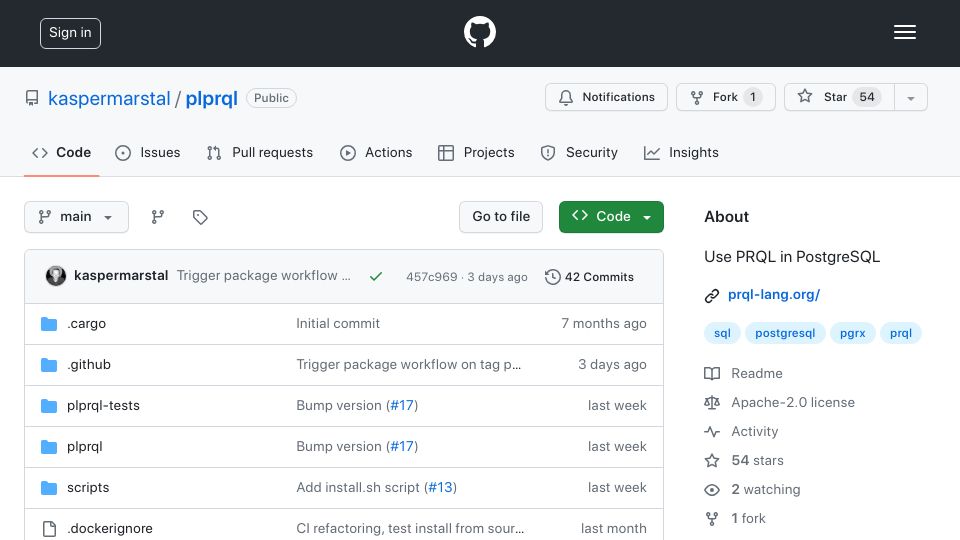Open the GitHub logo homepage
This screenshot has height=540, width=960.
[x=479, y=32]
